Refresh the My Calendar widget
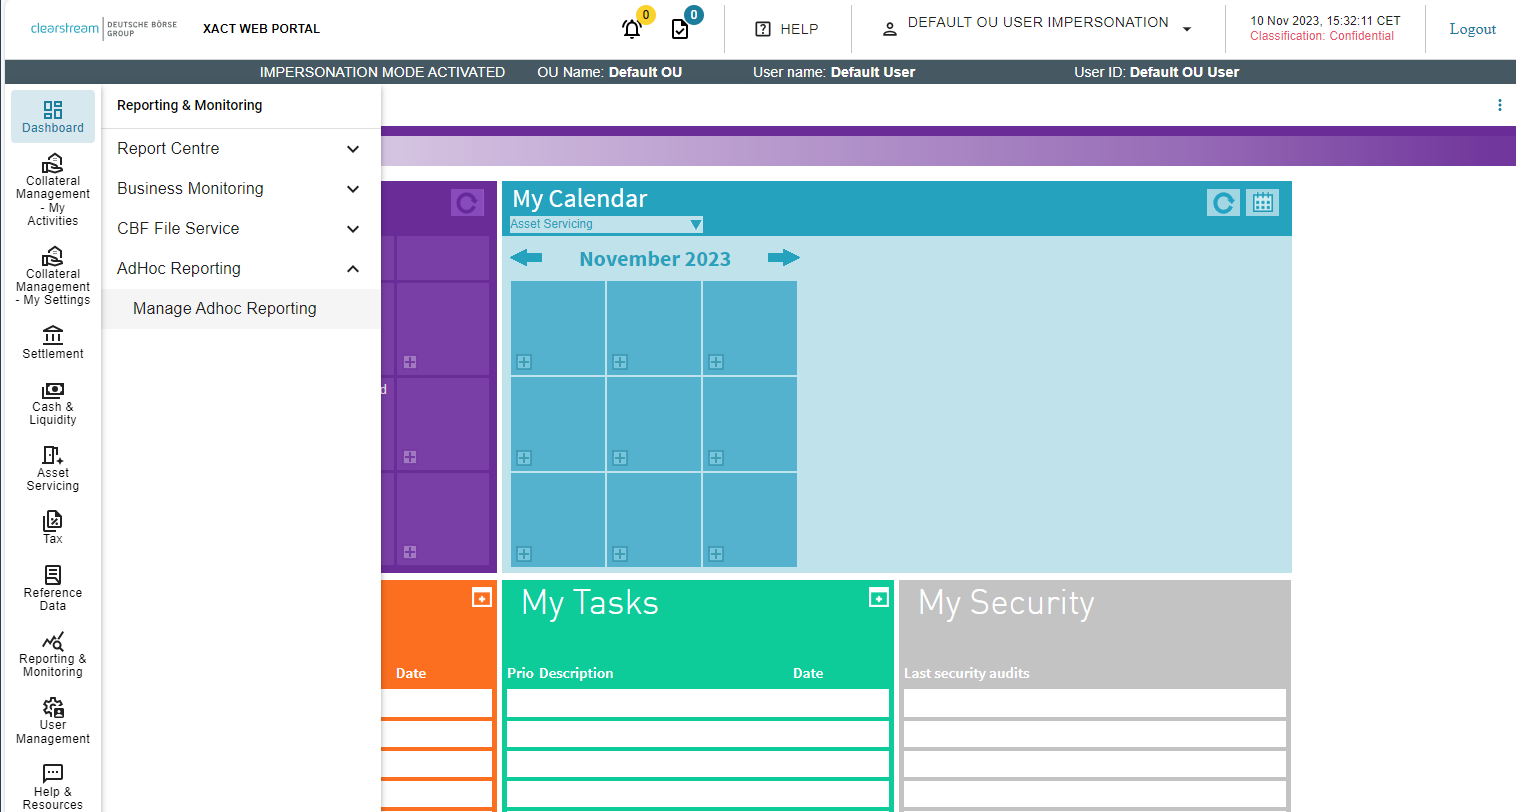 click(1222, 202)
